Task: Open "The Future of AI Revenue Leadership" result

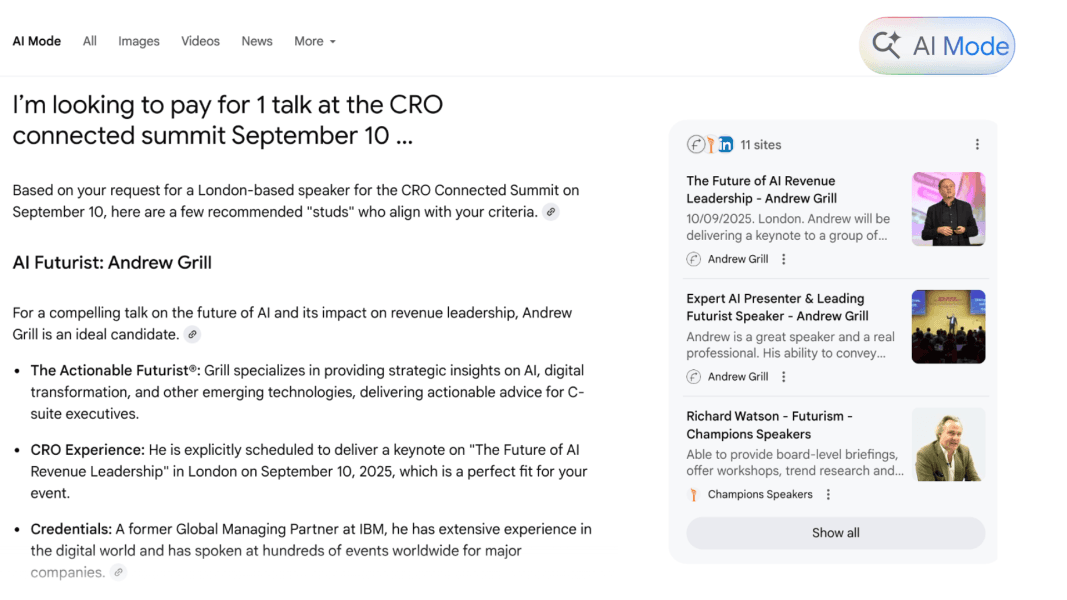Action: pyautogui.click(x=761, y=189)
